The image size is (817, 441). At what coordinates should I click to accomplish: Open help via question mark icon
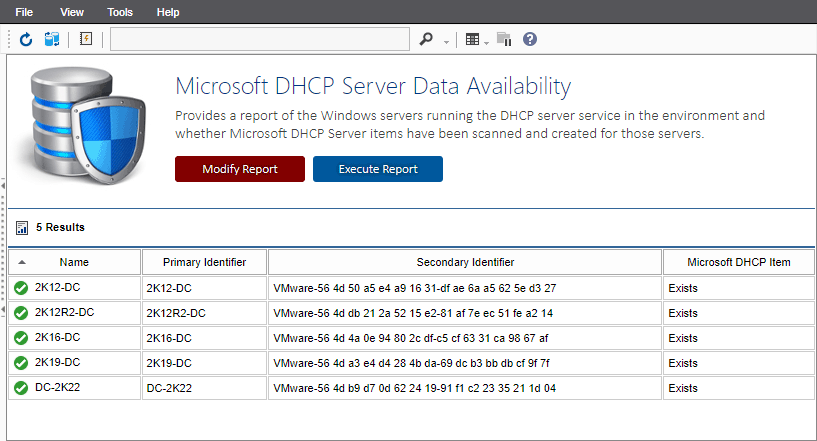pos(530,39)
